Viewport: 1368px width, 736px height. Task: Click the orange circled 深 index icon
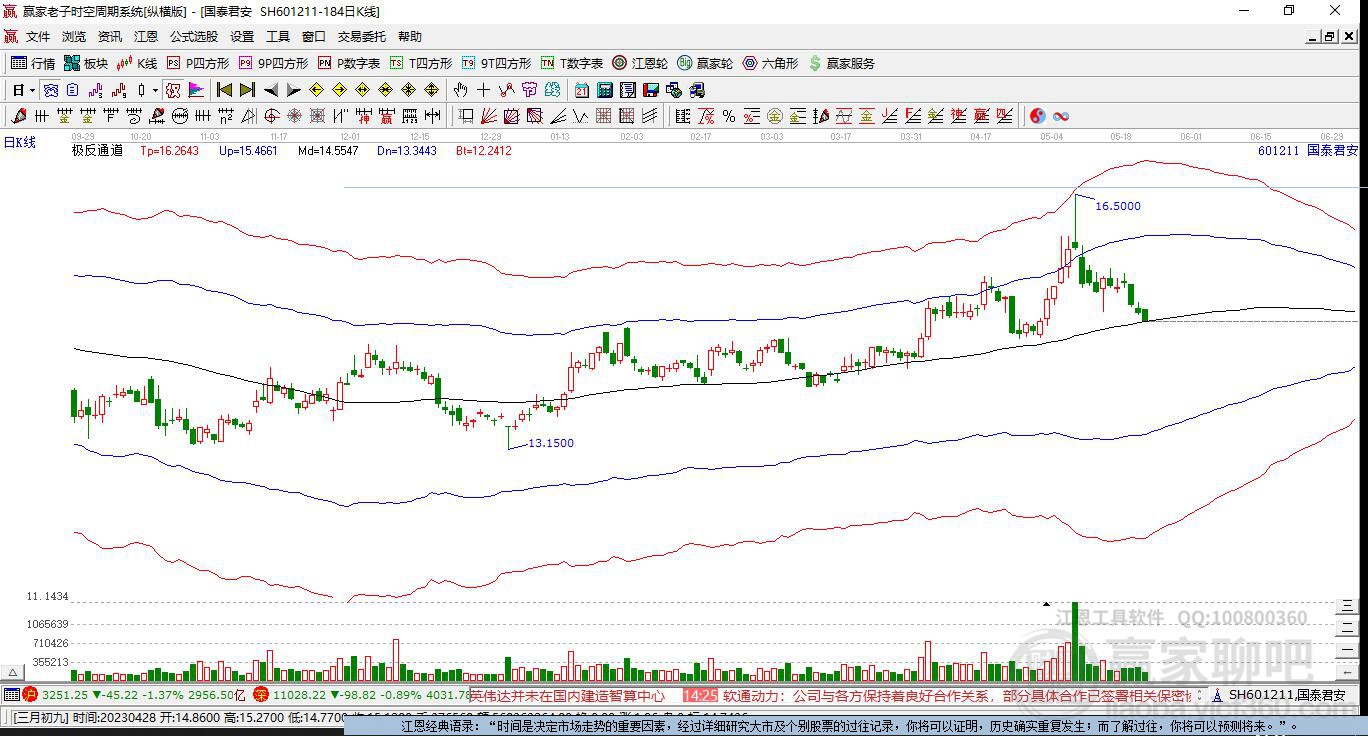click(261, 694)
